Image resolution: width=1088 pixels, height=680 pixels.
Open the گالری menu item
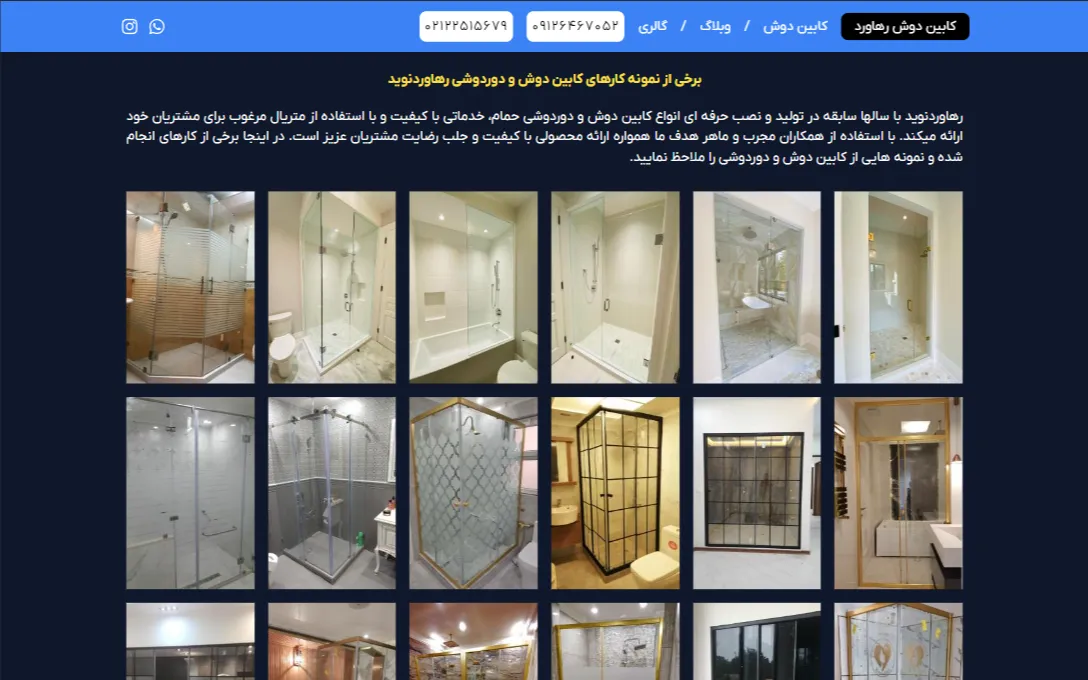tap(652, 26)
